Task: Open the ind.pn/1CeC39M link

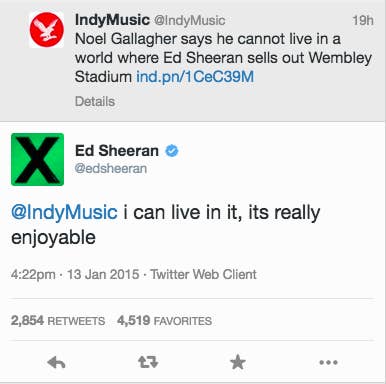Action: tap(195, 77)
